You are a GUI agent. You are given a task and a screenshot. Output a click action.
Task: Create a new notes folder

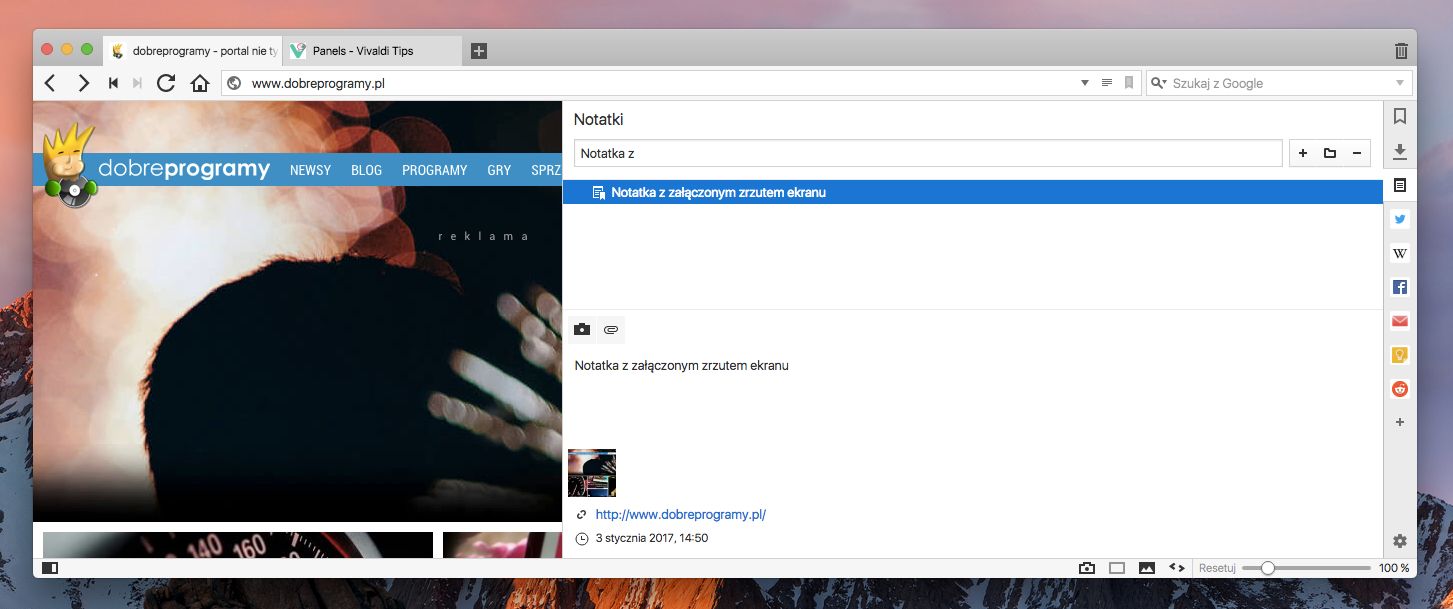point(1330,153)
